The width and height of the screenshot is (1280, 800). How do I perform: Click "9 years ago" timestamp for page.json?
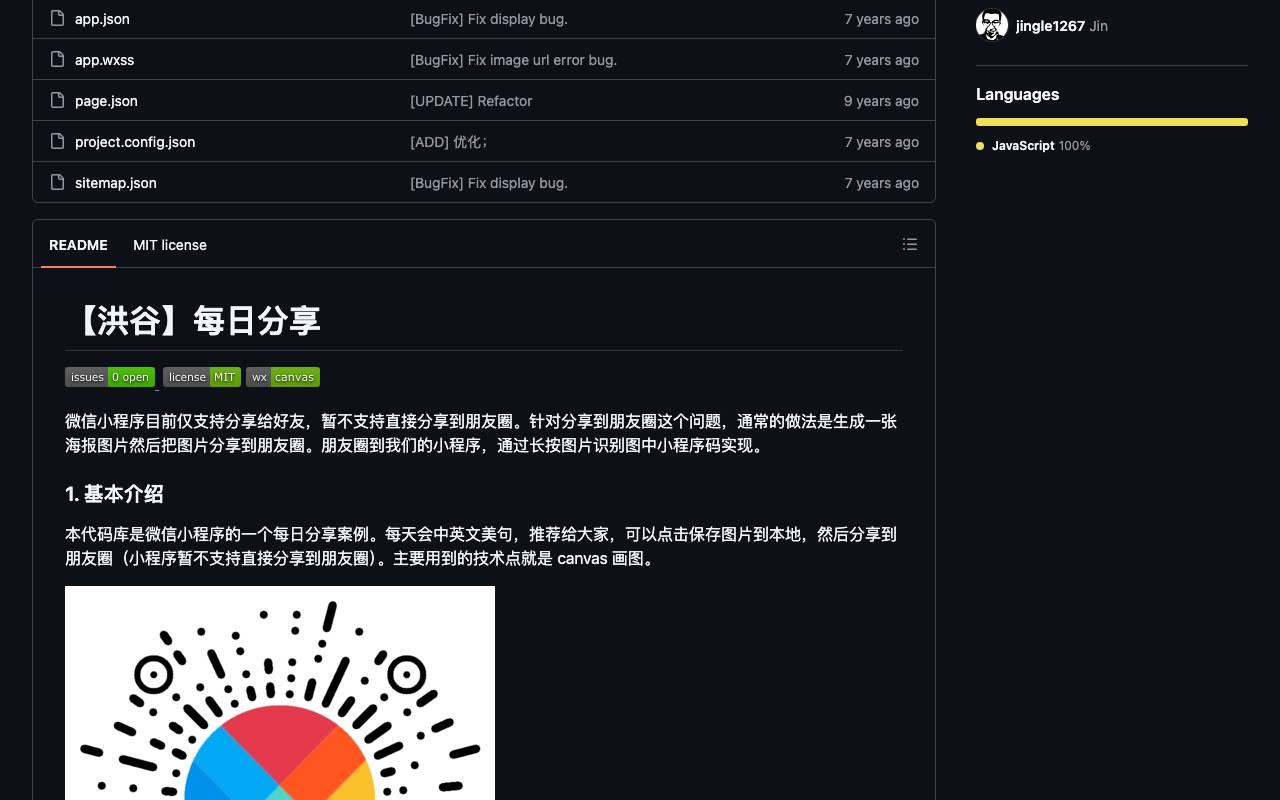(x=881, y=101)
